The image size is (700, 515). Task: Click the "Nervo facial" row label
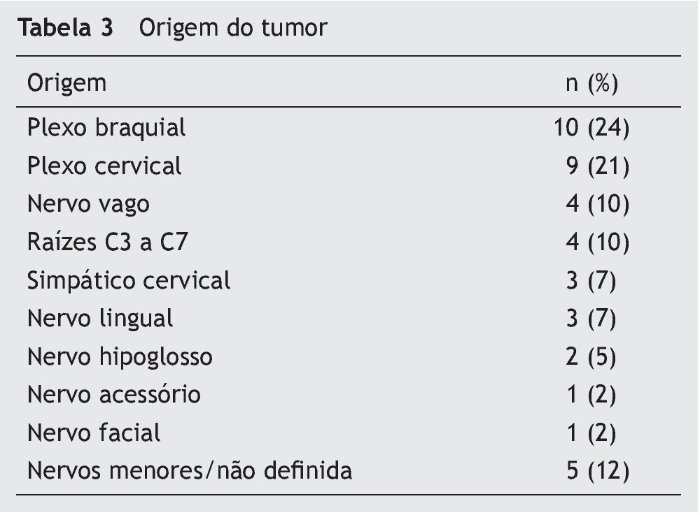coord(94,432)
